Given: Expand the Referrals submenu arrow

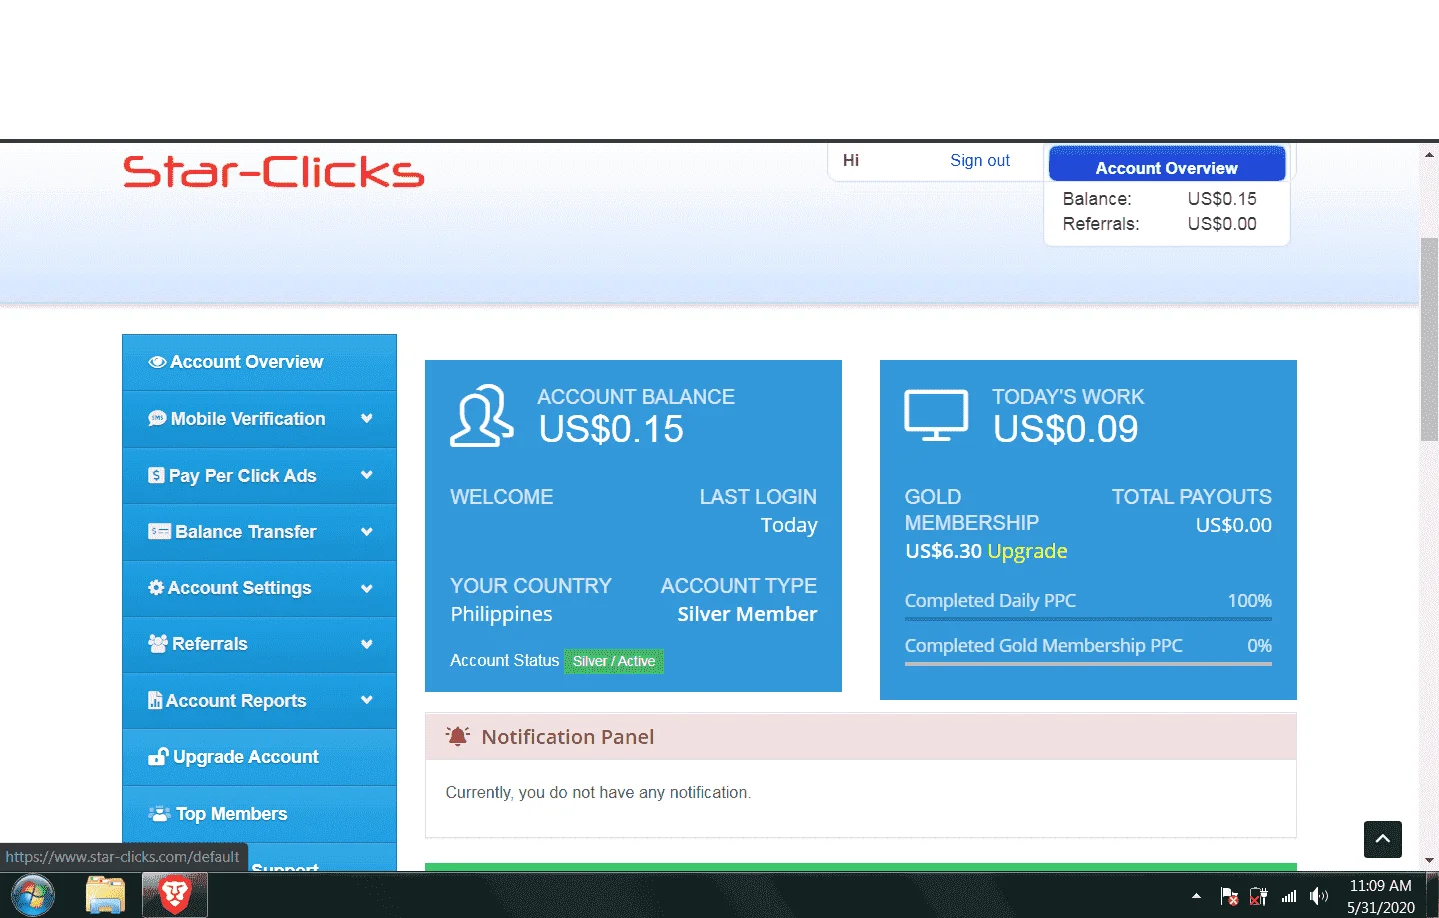Looking at the screenshot, I should [367, 644].
